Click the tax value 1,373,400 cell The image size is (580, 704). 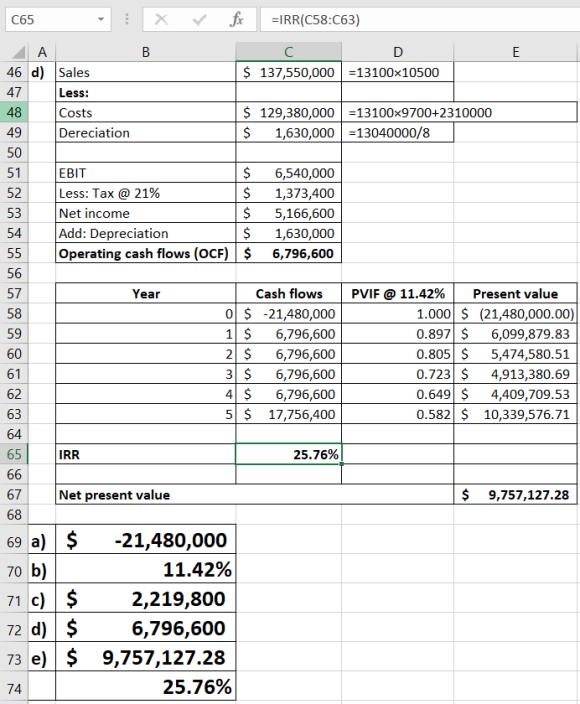click(x=289, y=193)
